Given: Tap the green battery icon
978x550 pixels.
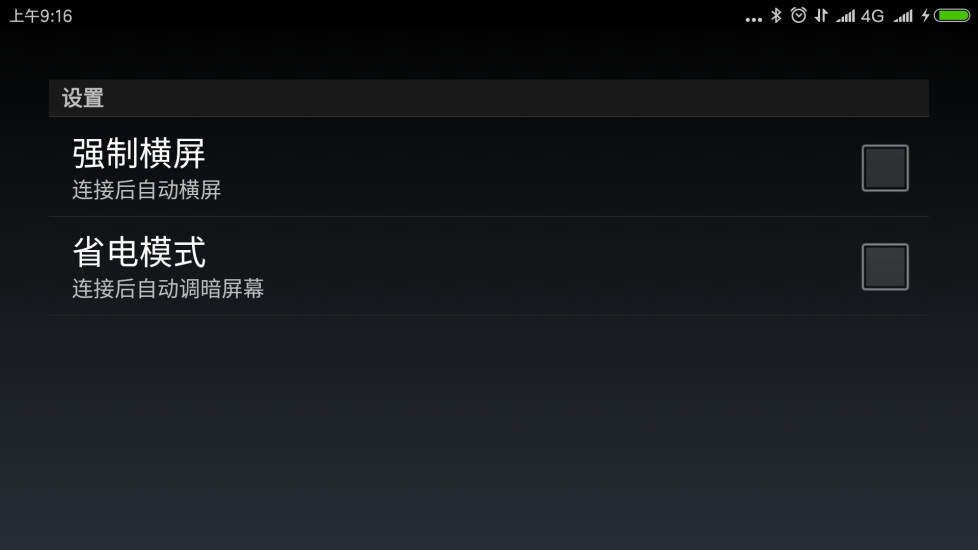Looking at the screenshot, I should point(952,16).
